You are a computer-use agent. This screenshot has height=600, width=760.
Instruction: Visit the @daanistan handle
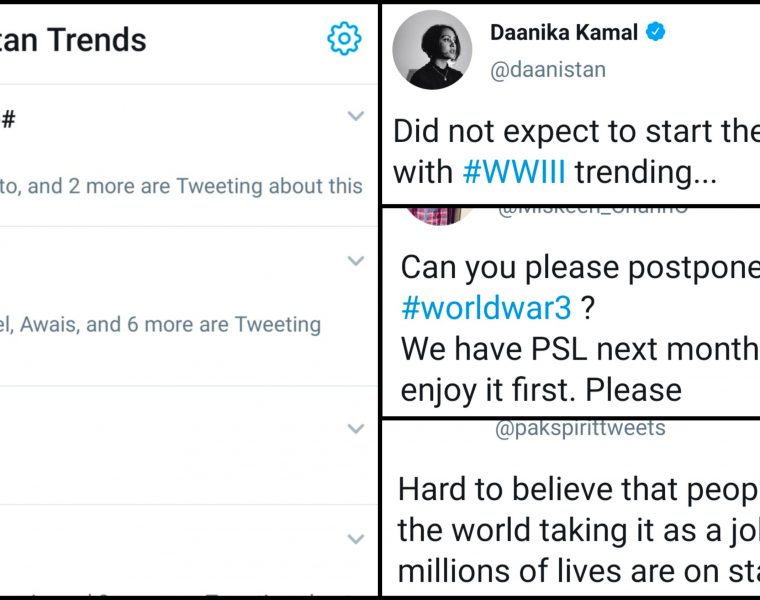tap(547, 70)
